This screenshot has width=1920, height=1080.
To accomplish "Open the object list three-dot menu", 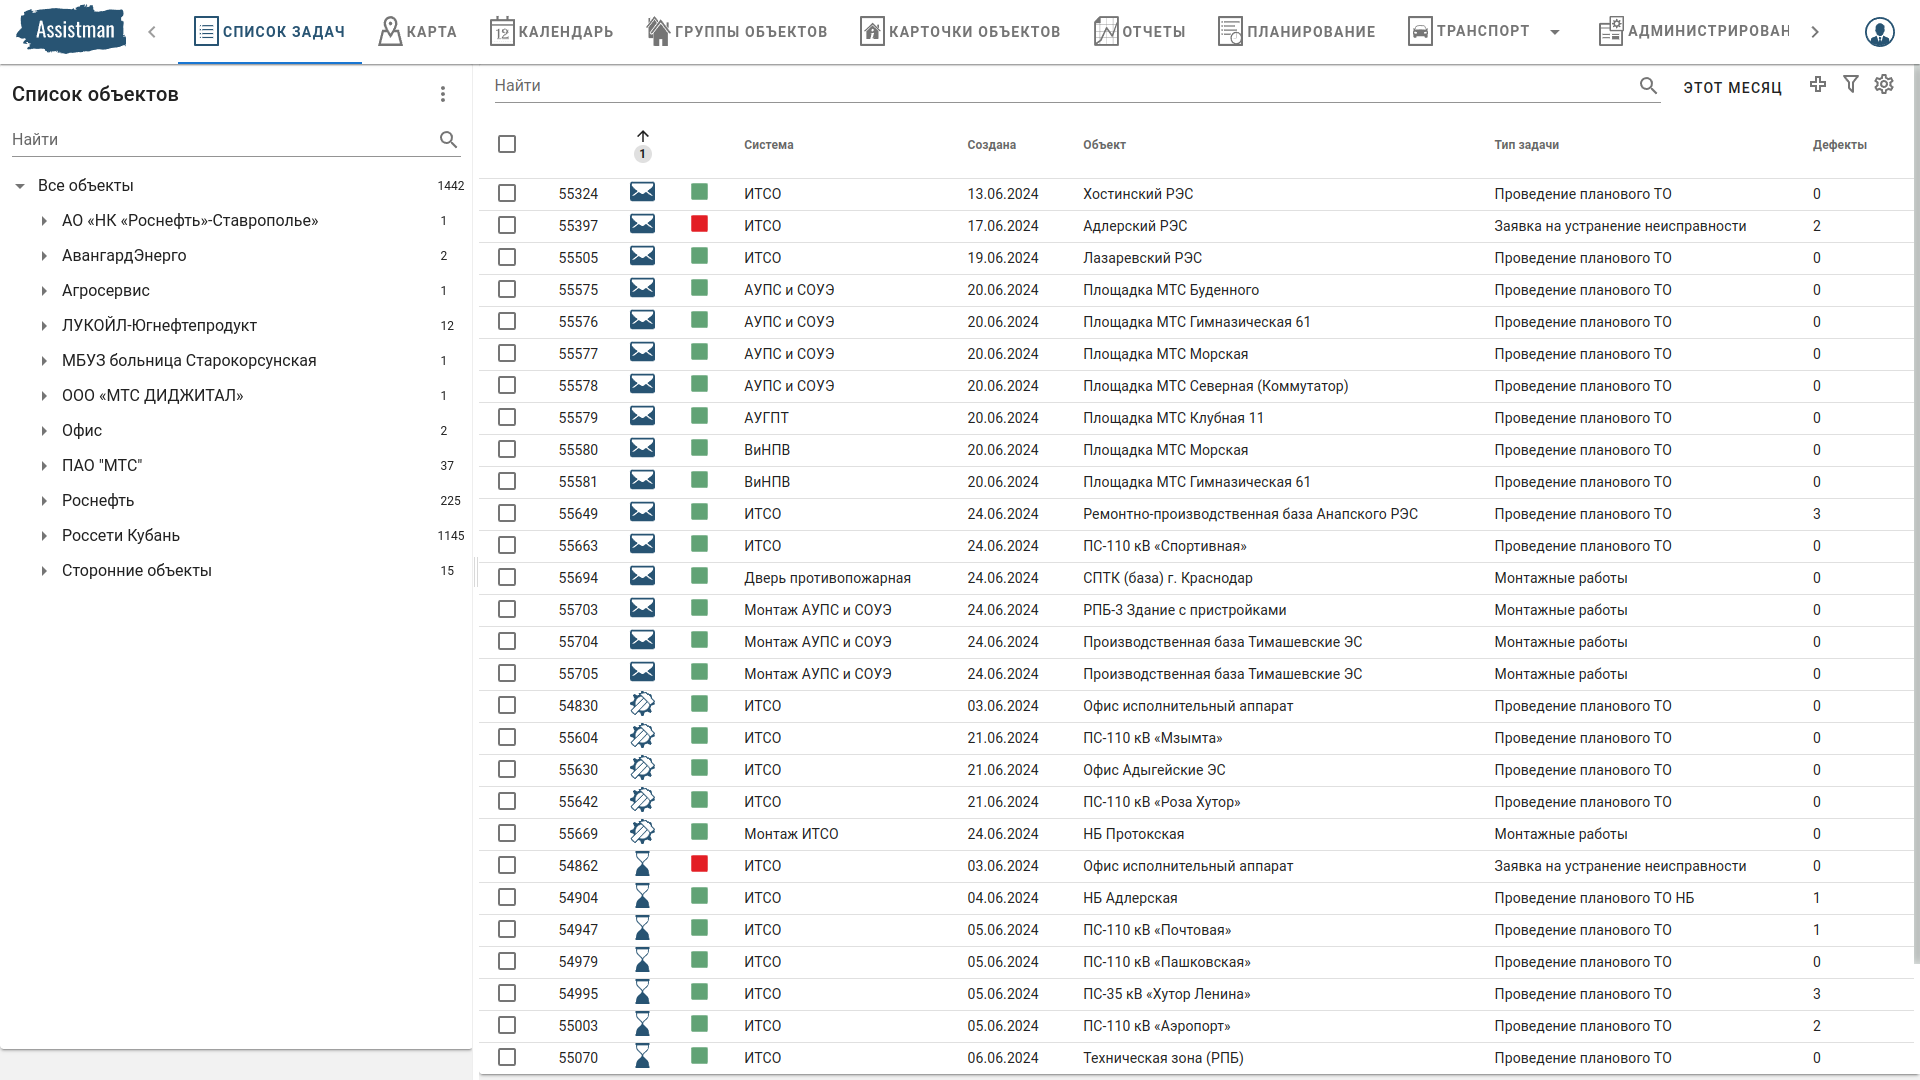I will (x=443, y=94).
